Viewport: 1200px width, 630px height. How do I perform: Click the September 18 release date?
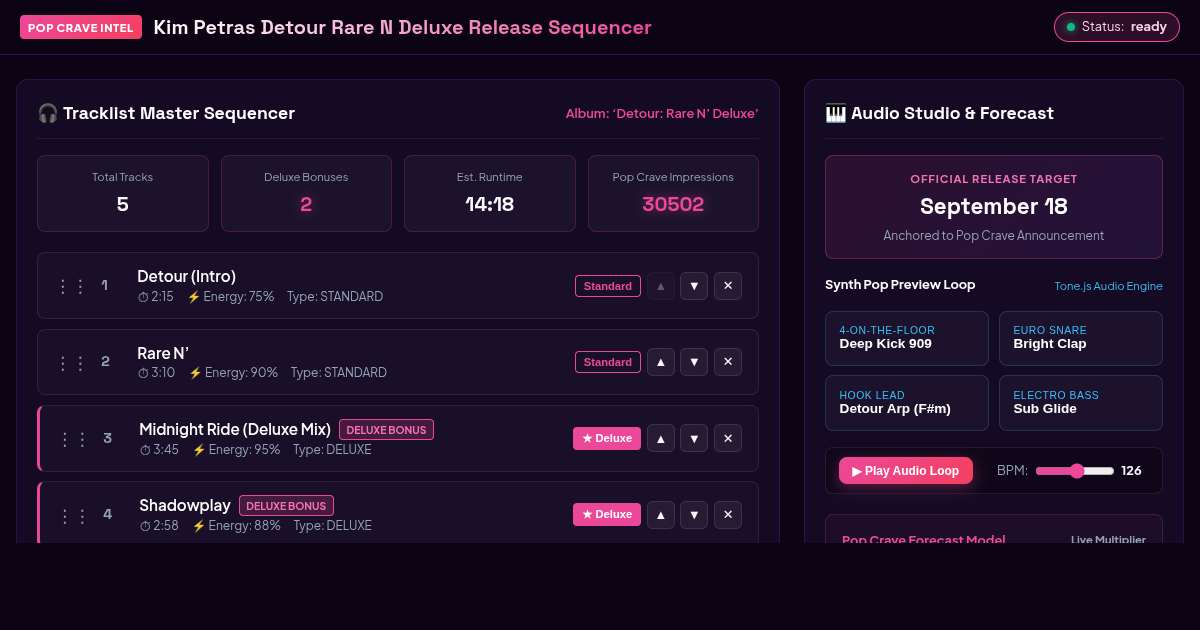[x=994, y=207]
